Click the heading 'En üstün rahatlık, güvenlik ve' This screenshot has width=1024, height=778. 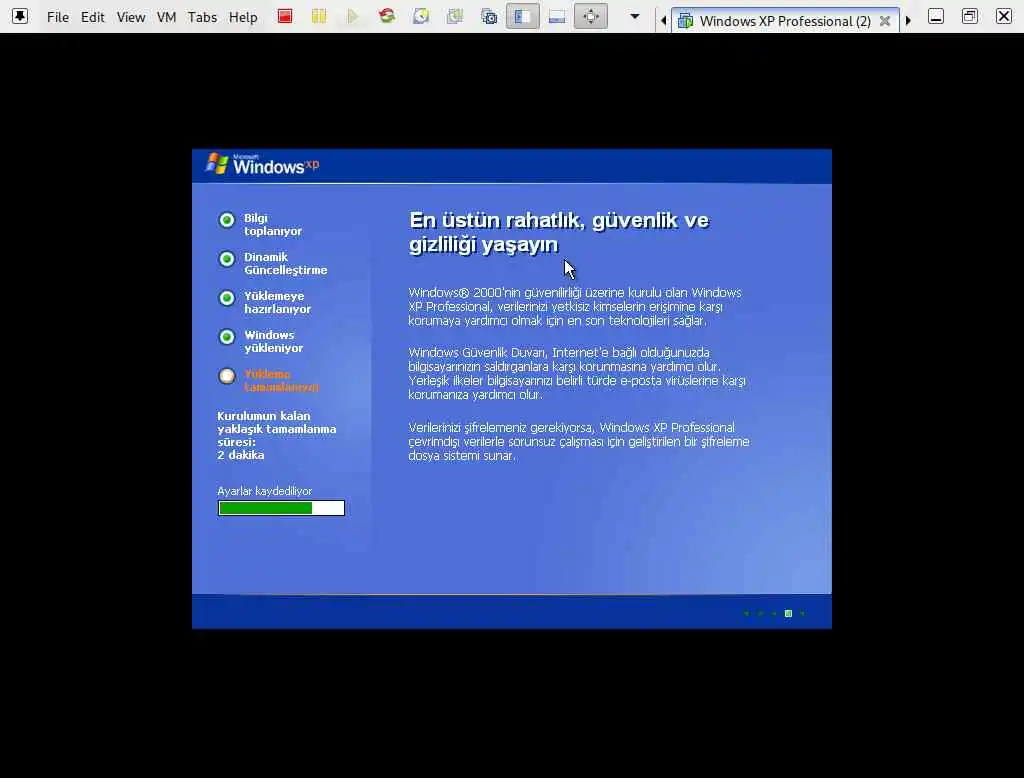click(x=559, y=220)
